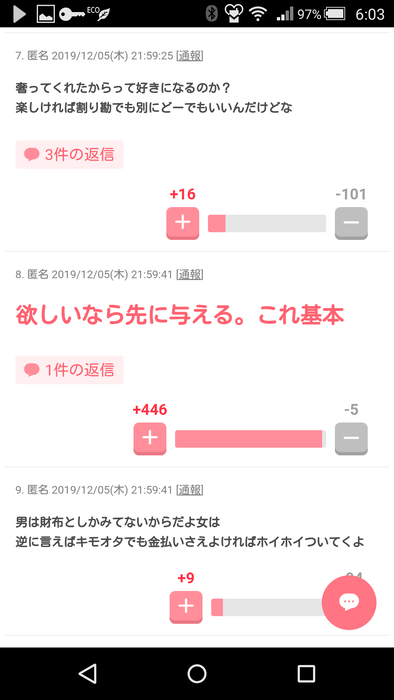Report comment 8 via 通報 link

point(190,274)
